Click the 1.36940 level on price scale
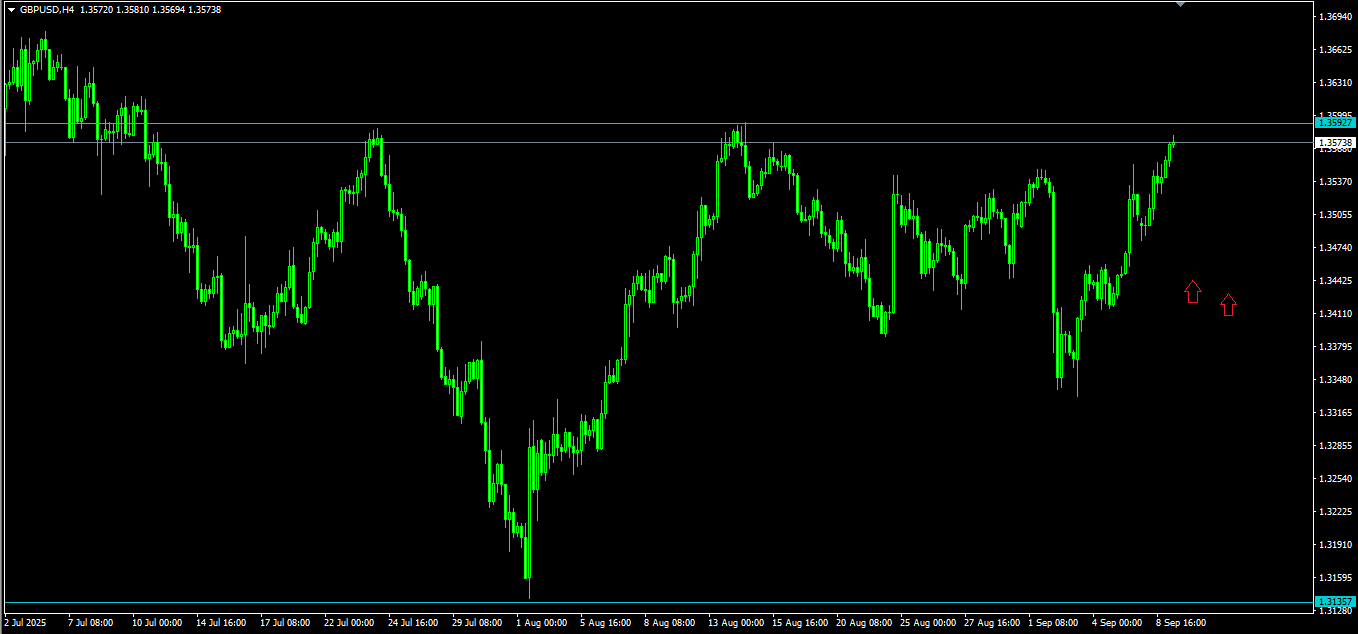Viewport: 1358px width, 634px height. pos(1336,17)
